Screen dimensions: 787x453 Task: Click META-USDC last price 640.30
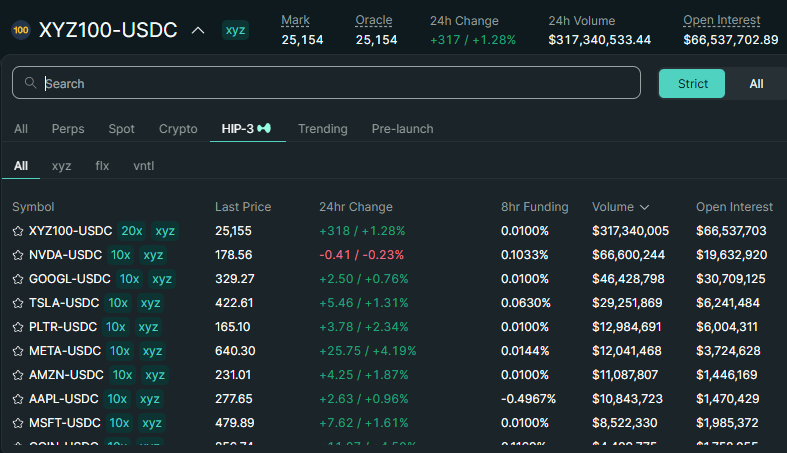coord(235,351)
